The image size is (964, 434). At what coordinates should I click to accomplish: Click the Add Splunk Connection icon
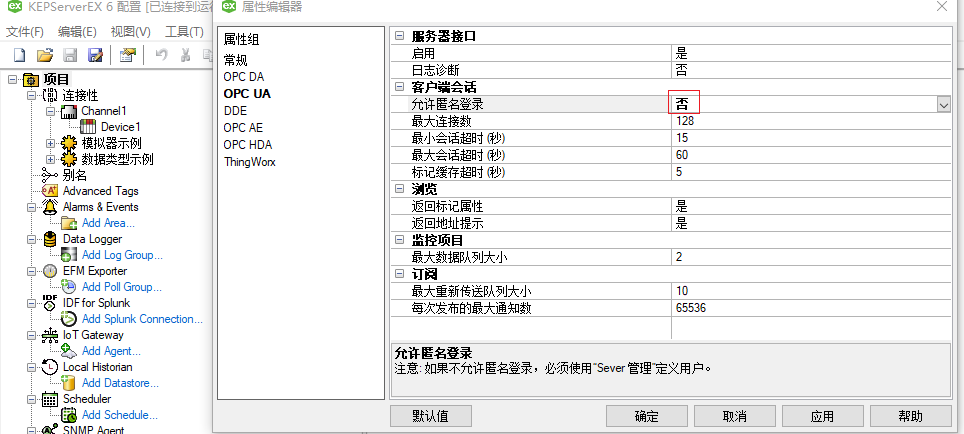[69, 319]
